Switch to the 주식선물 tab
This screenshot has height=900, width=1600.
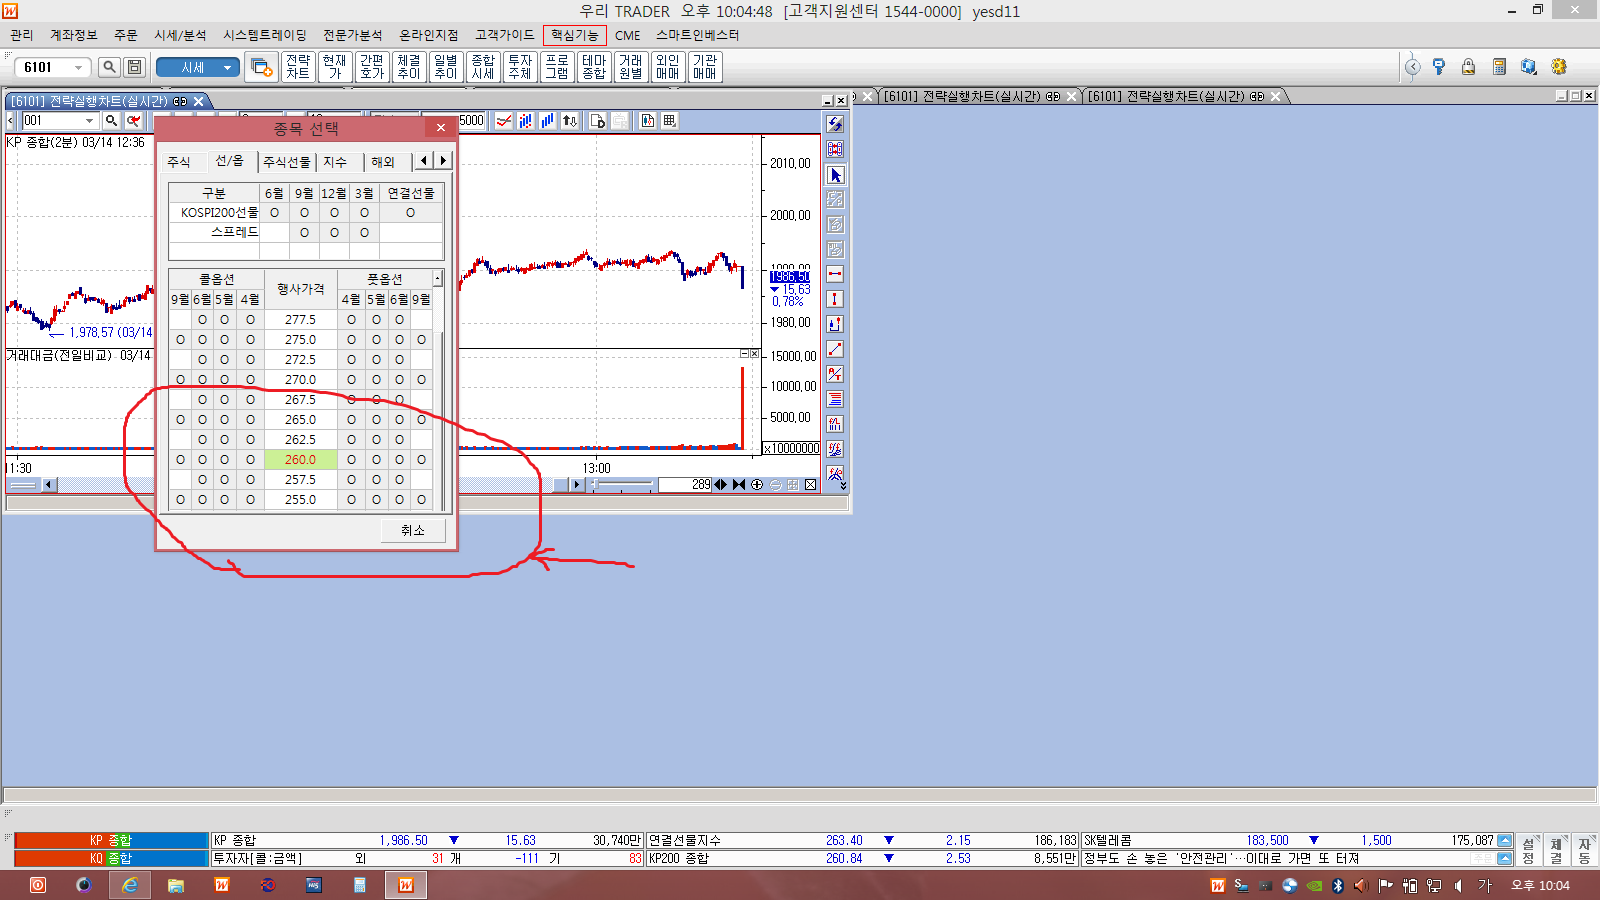pyautogui.click(x=287, y=162)
